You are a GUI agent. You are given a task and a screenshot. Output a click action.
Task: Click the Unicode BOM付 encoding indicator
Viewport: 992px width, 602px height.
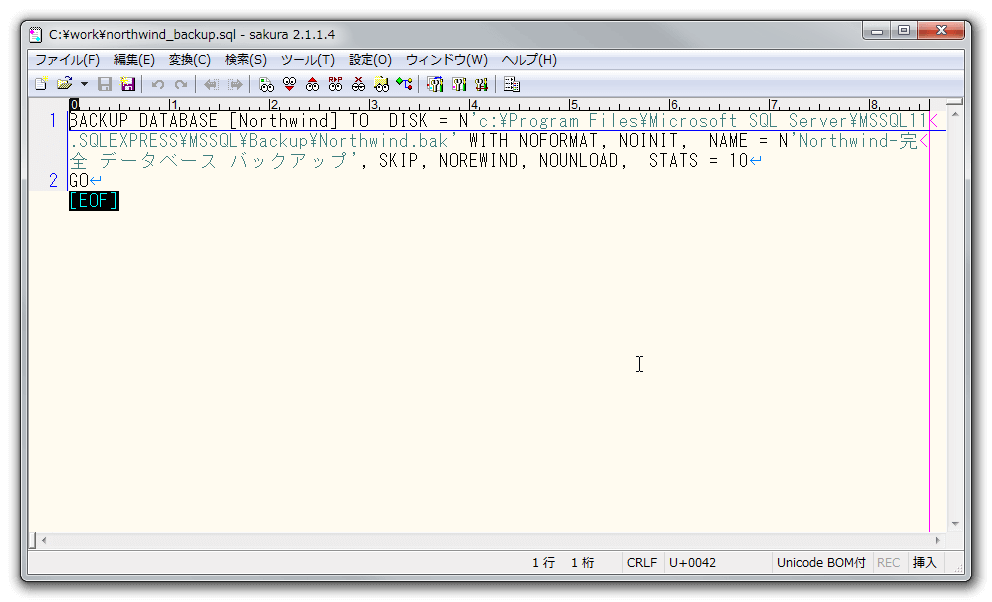coord(821,563)
